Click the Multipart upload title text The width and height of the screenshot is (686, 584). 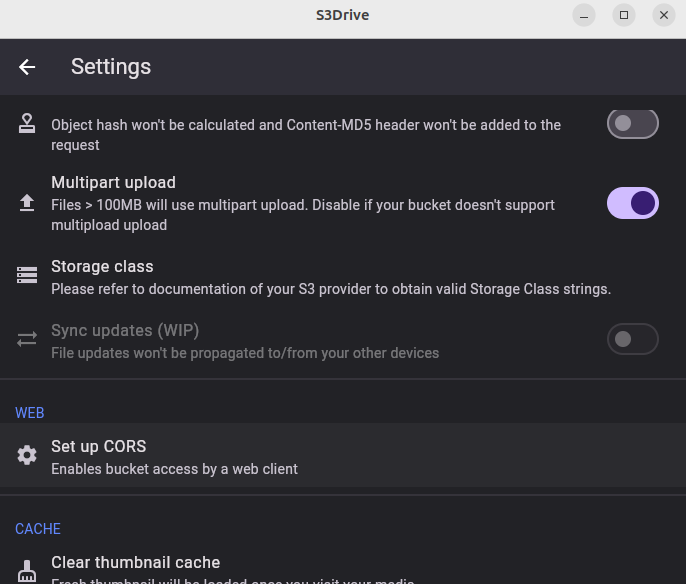(113, 182)
